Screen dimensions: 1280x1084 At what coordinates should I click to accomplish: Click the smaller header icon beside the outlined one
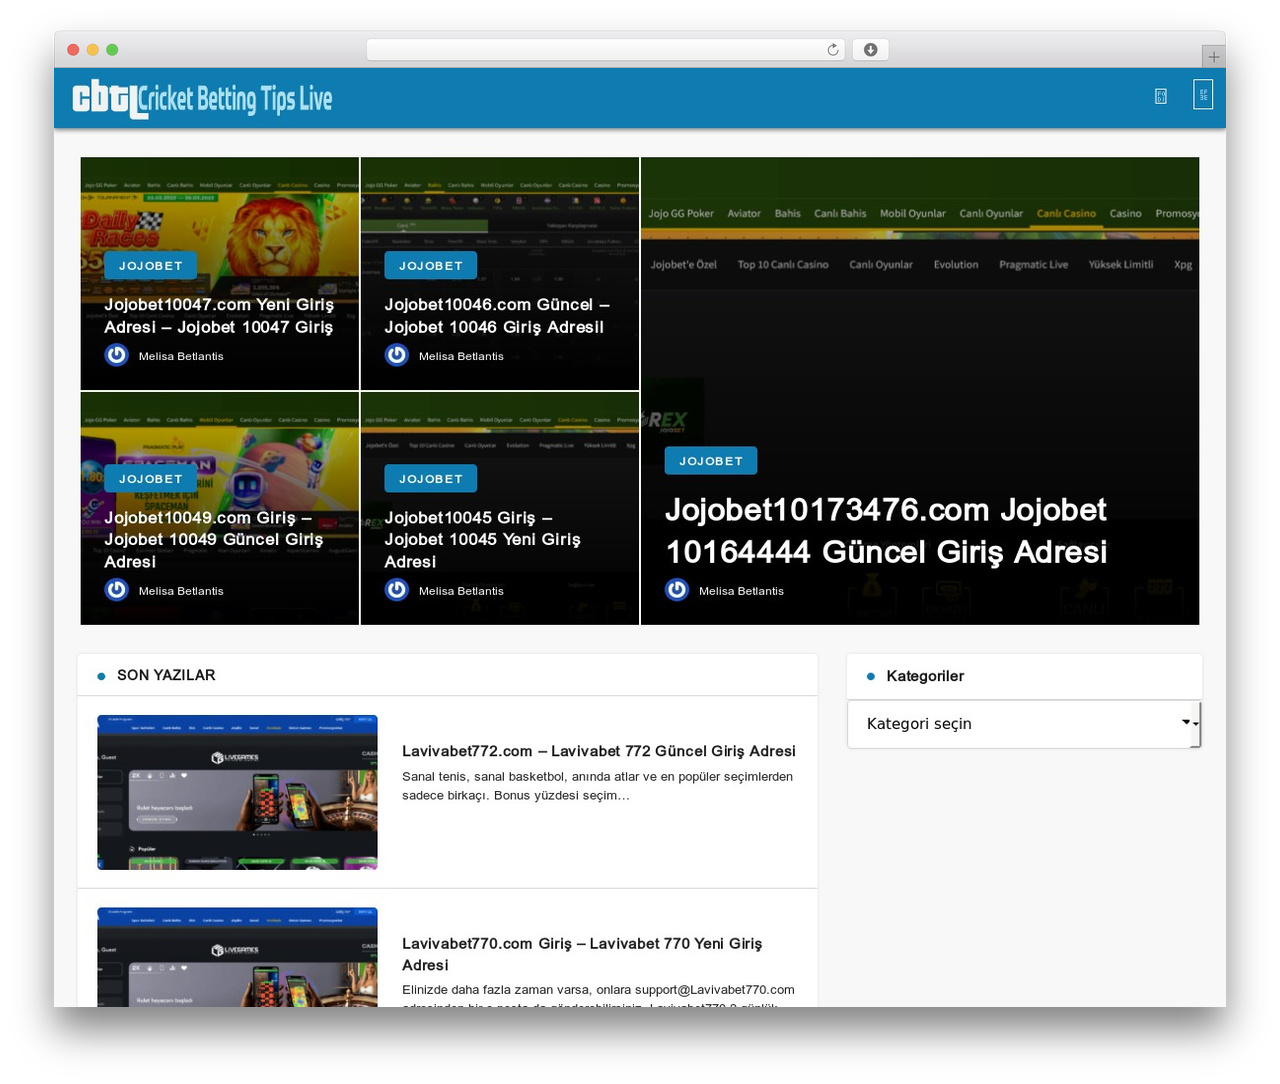(x=1161, y=96)
